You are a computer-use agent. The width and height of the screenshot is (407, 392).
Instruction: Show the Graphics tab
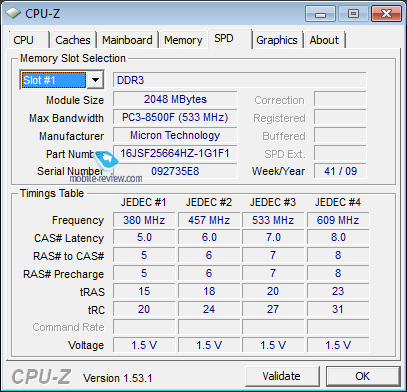277,40
